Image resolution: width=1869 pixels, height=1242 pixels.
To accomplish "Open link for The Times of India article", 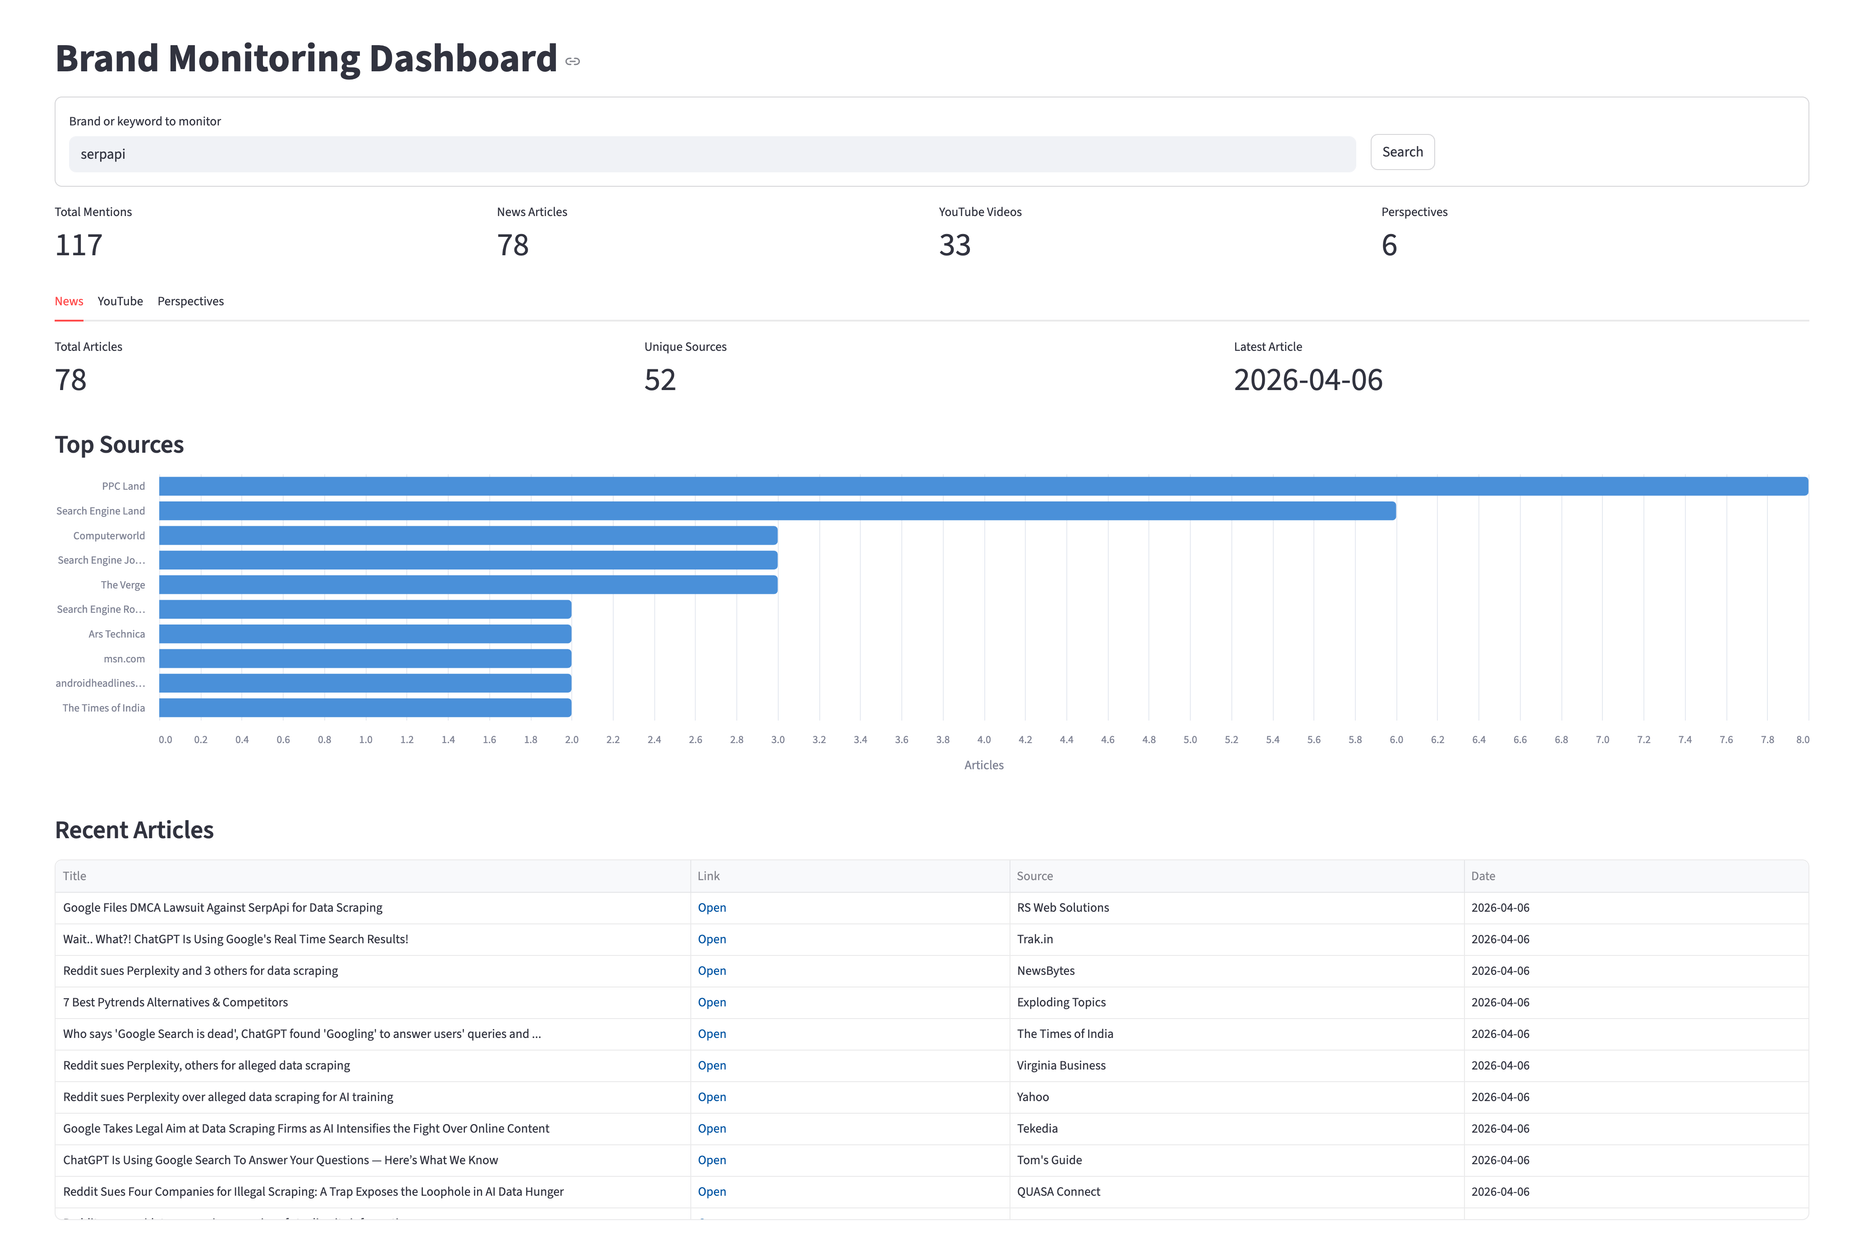I will point(712,1034).
